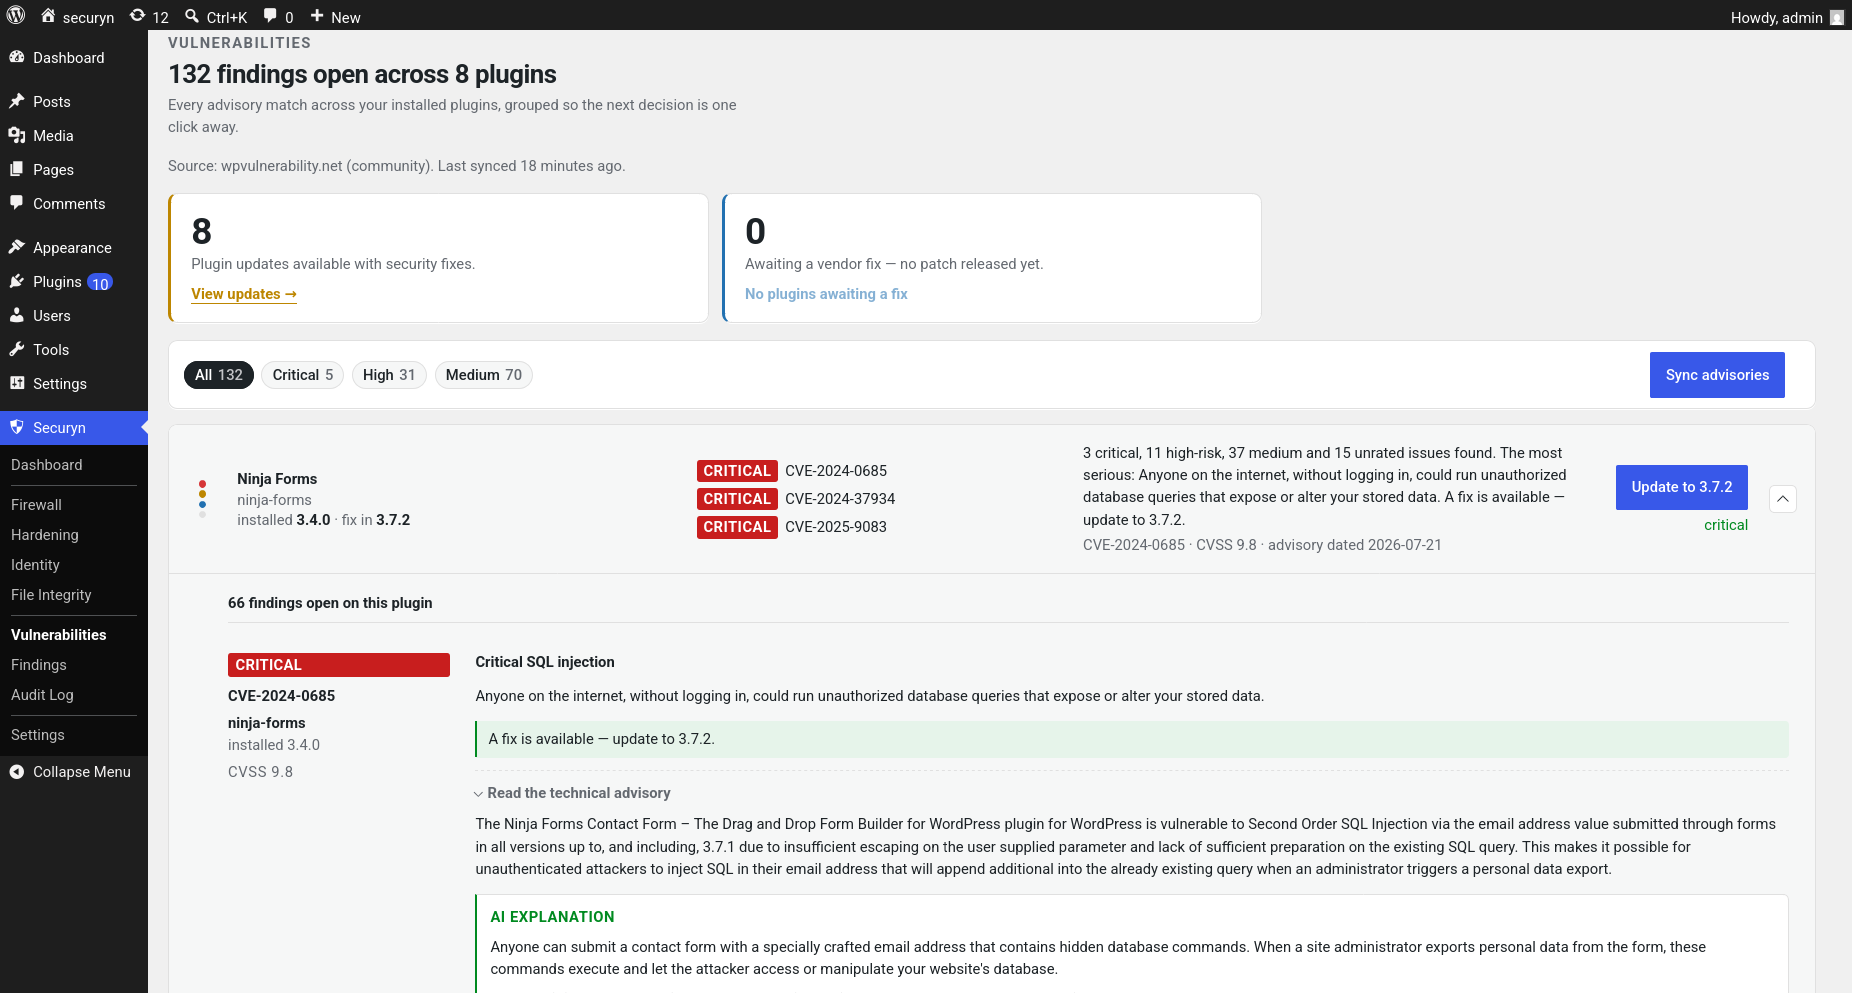Open Firewall submenu item
This screenshot has height=994, width=1852.
pos(37,505)
